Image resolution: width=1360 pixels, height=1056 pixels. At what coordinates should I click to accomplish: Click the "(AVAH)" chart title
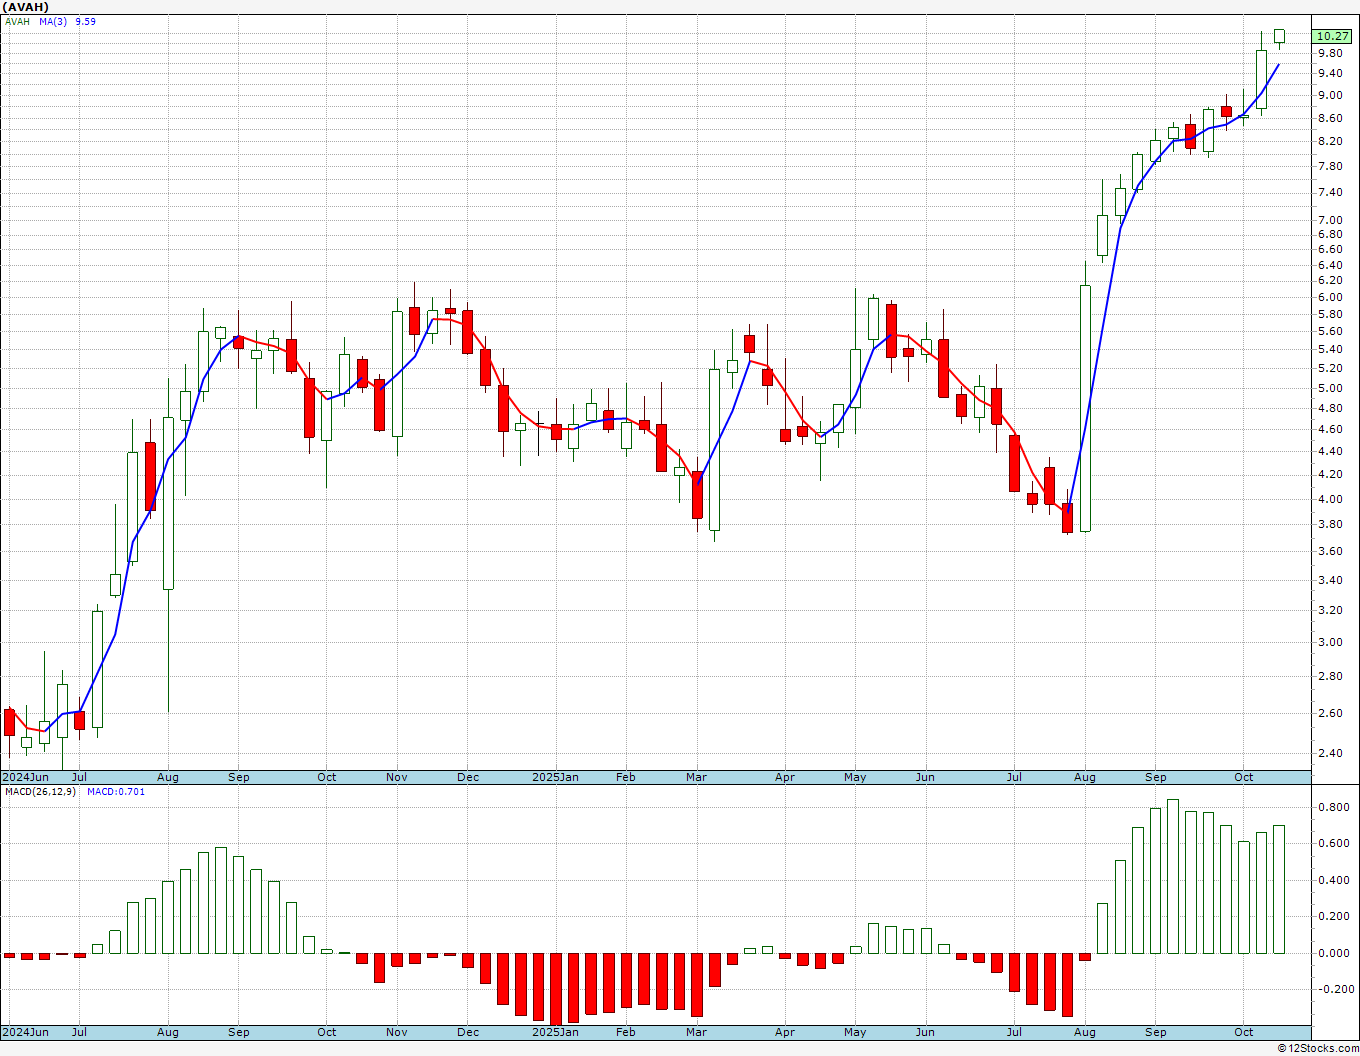tap(26, 7)
